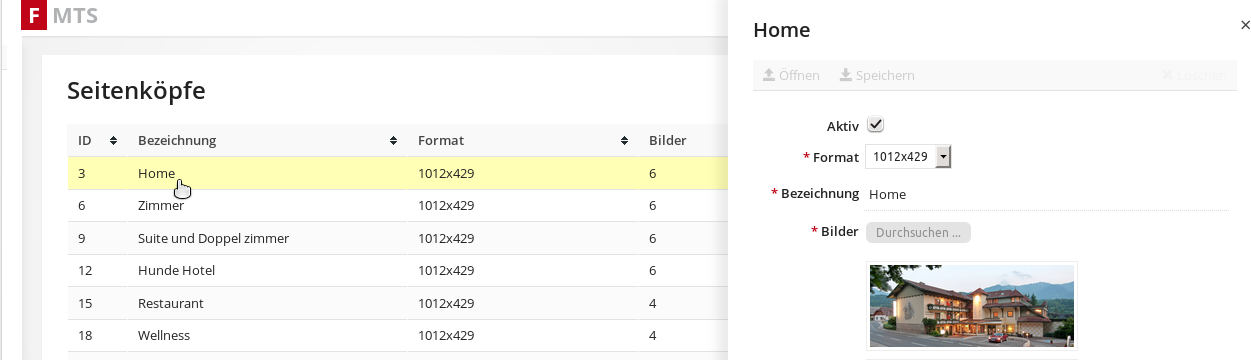The height and width of the screenshot is (360, 1251).
Task: Select the hotel image thumbnail
Action: point(971,306)
